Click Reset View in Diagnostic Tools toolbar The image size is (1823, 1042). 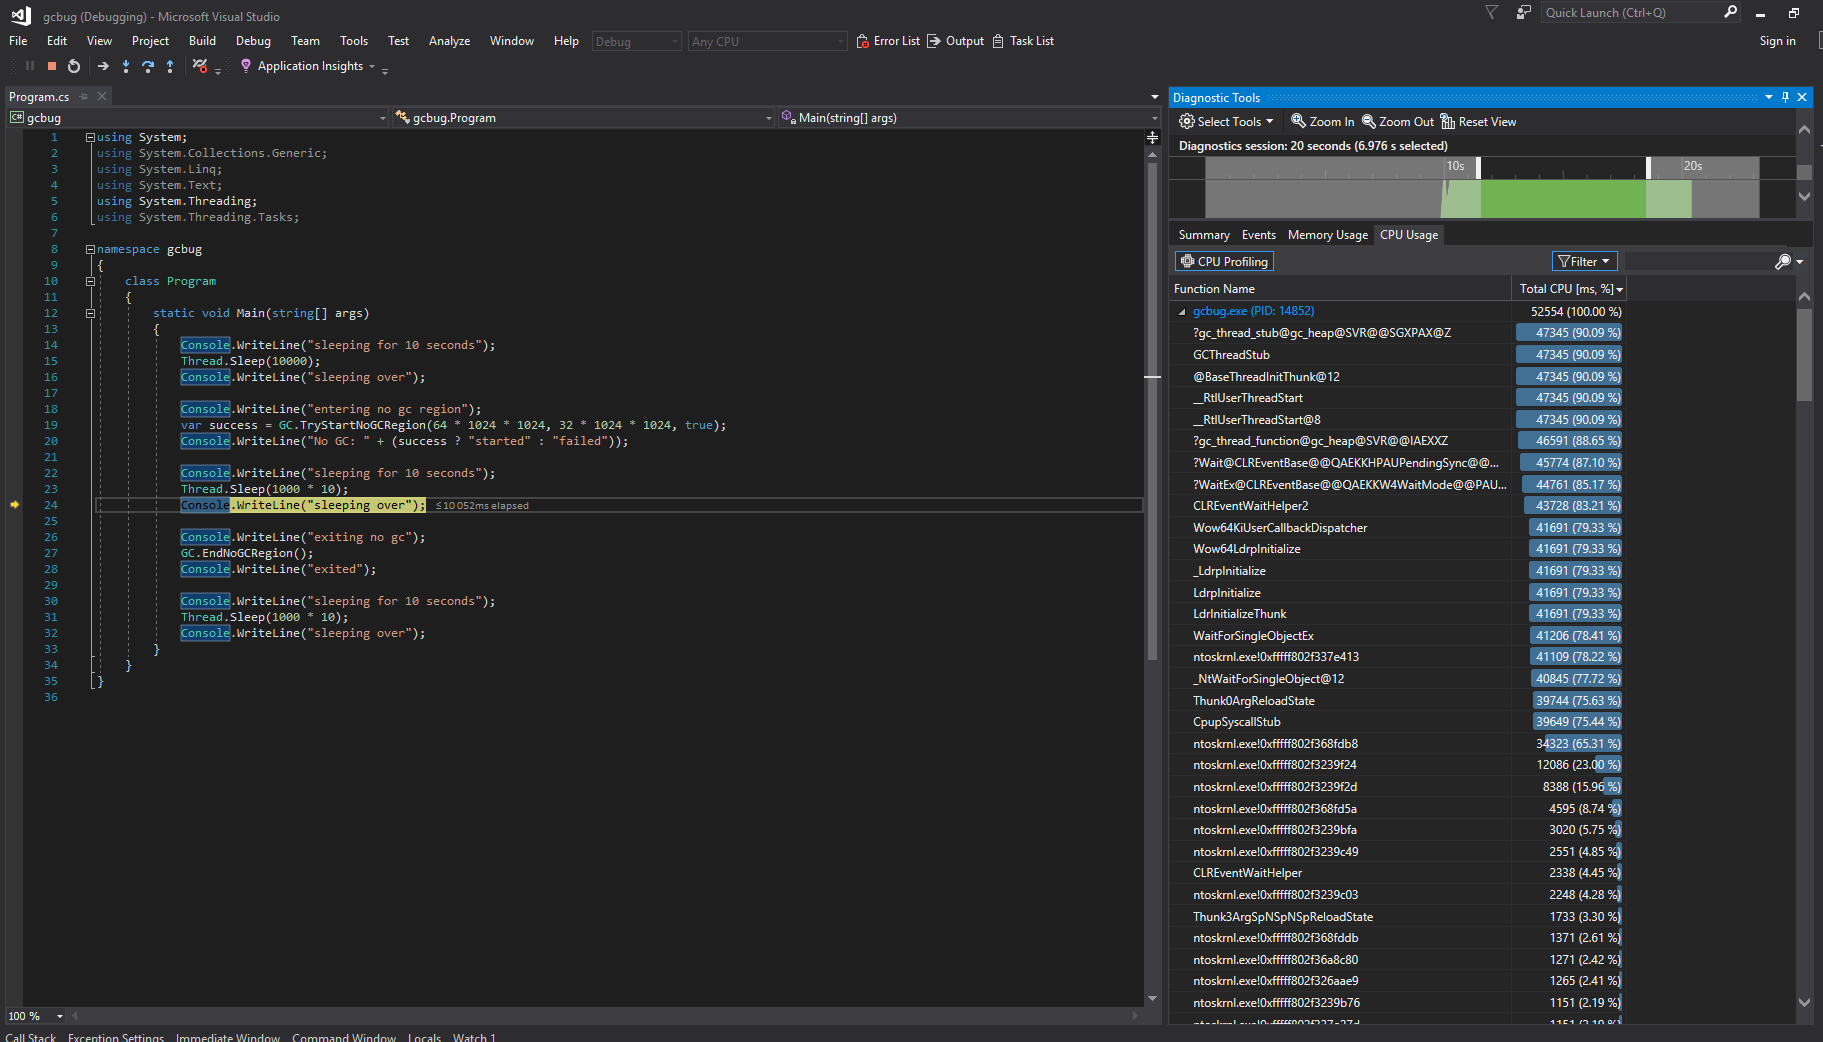pyautogui.click(x=1479, y=121)
